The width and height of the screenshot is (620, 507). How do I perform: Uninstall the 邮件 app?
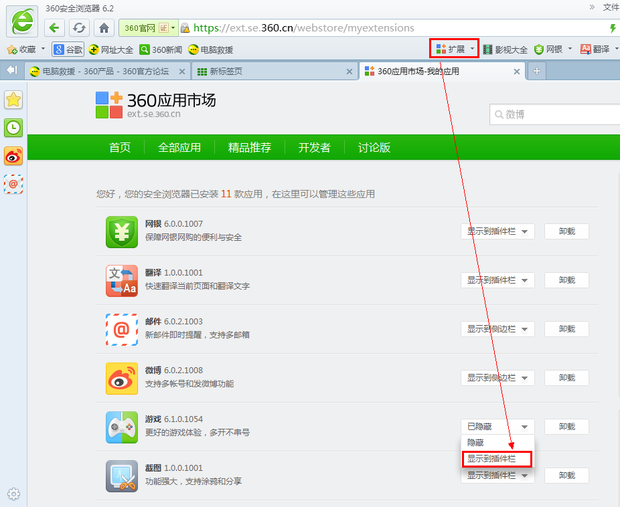(x=567, y=329)
